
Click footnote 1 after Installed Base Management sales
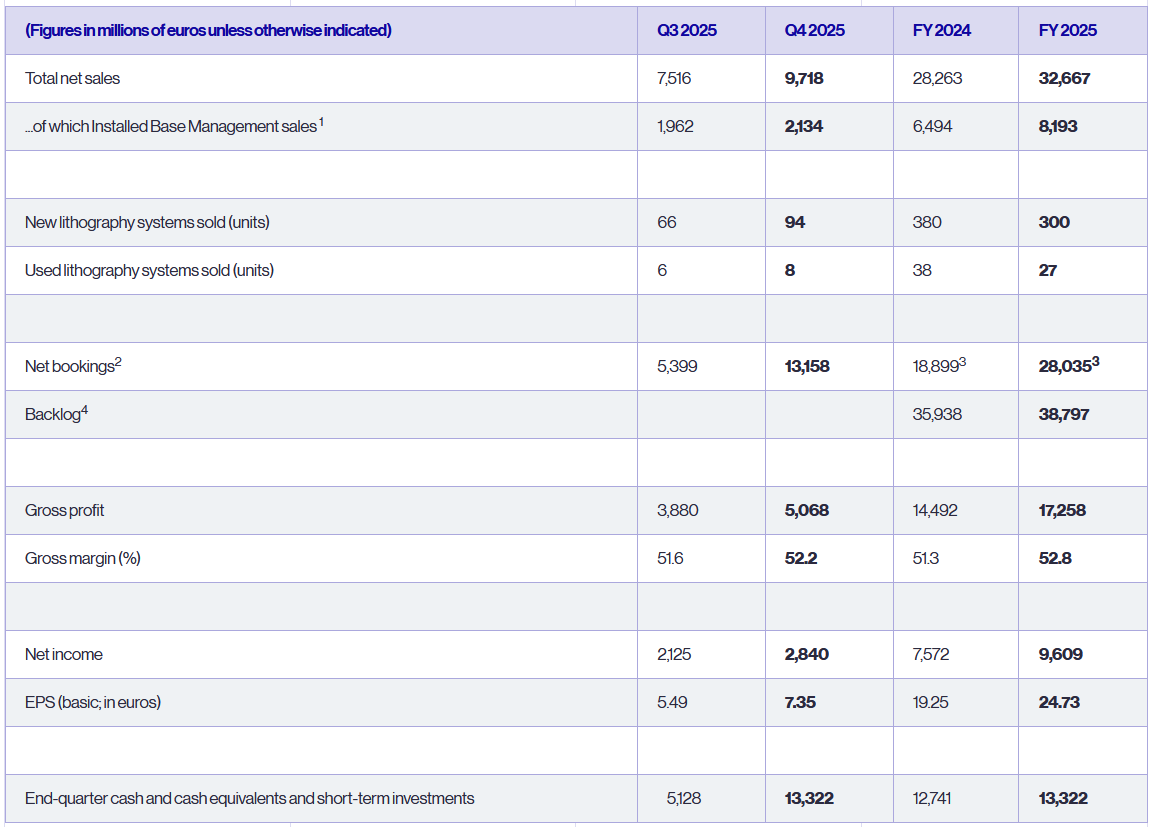pos(322,122)
